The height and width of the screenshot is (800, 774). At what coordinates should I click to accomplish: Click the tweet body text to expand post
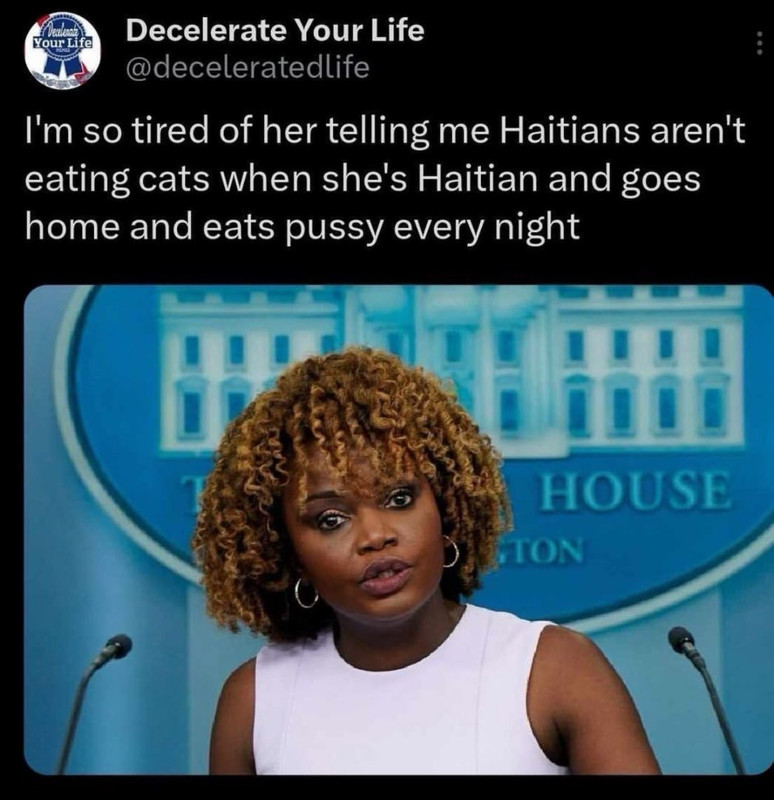[x=385, y=178]
